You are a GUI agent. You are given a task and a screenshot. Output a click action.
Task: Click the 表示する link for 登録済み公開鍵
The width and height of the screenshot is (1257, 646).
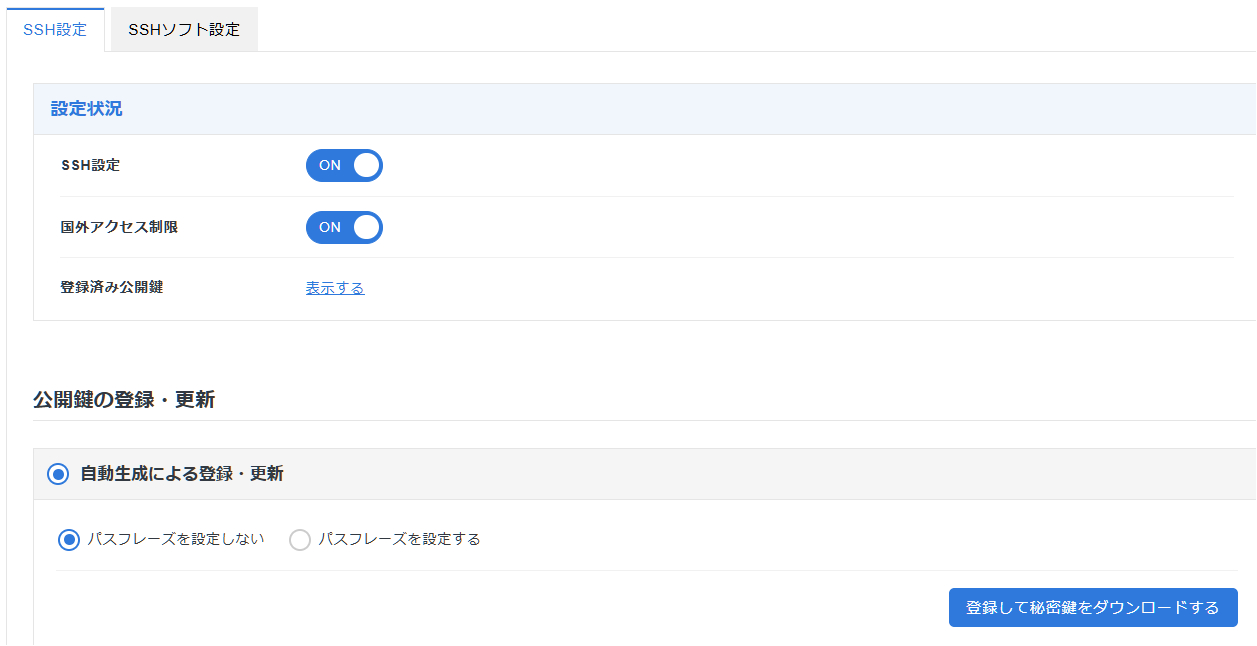[334, 287]
